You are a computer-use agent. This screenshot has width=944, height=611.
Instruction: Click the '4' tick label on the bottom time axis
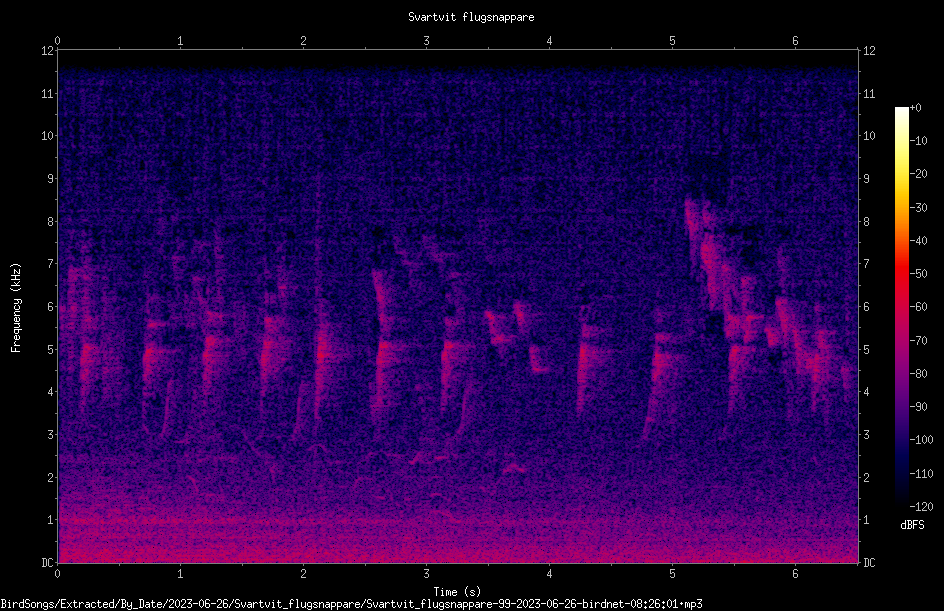[550, 574]
